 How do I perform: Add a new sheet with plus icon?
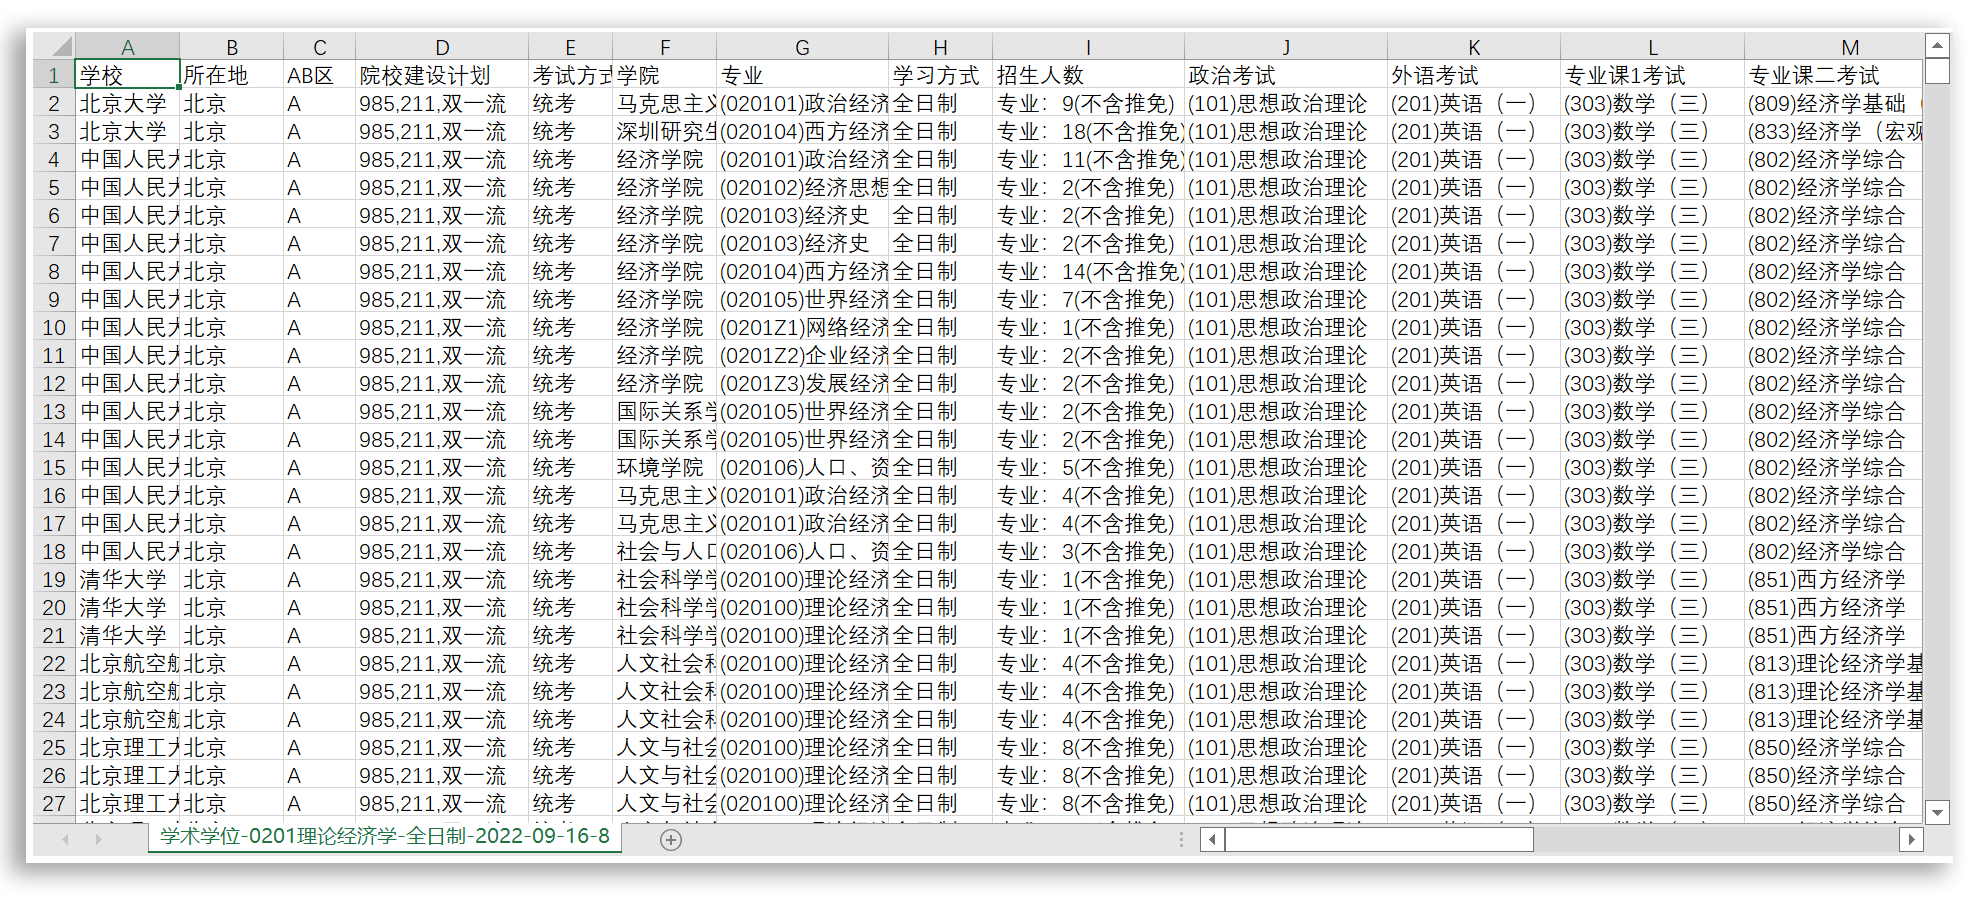[671, 840]
